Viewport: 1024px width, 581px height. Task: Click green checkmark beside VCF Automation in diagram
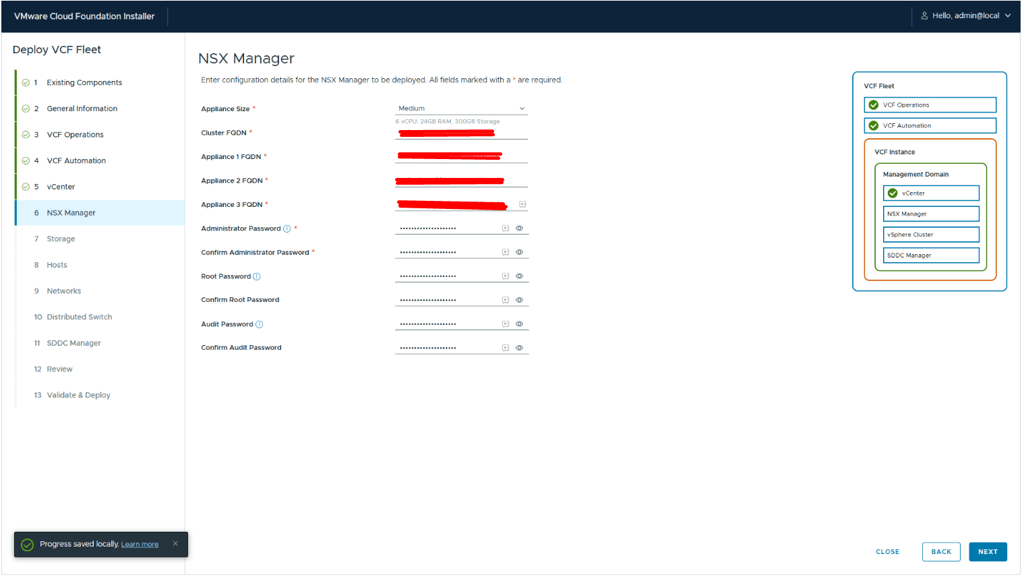pyautogui.click(x=875, y=126)
